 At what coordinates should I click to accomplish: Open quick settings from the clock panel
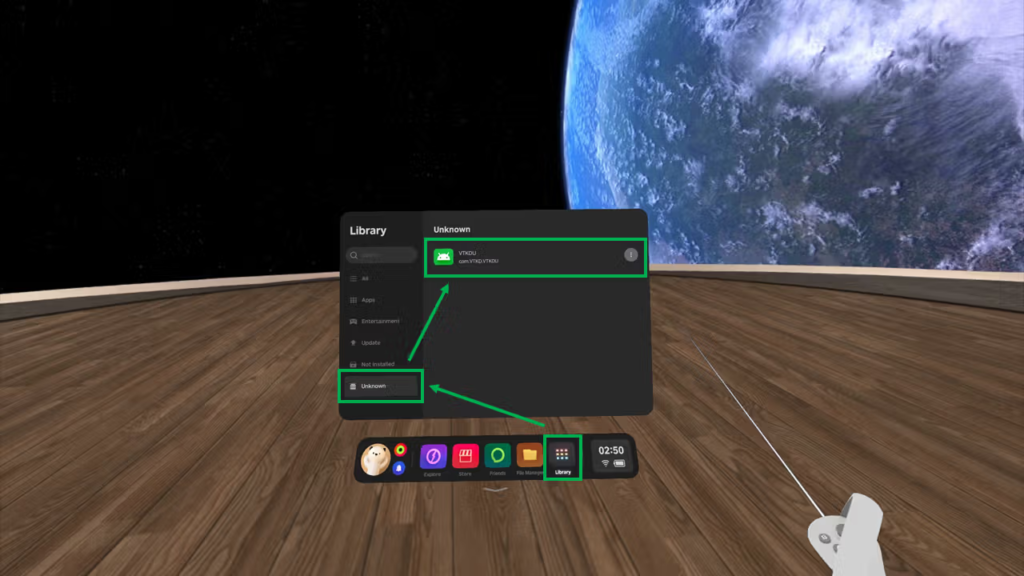pyautogui.click(x=611, y=457)
